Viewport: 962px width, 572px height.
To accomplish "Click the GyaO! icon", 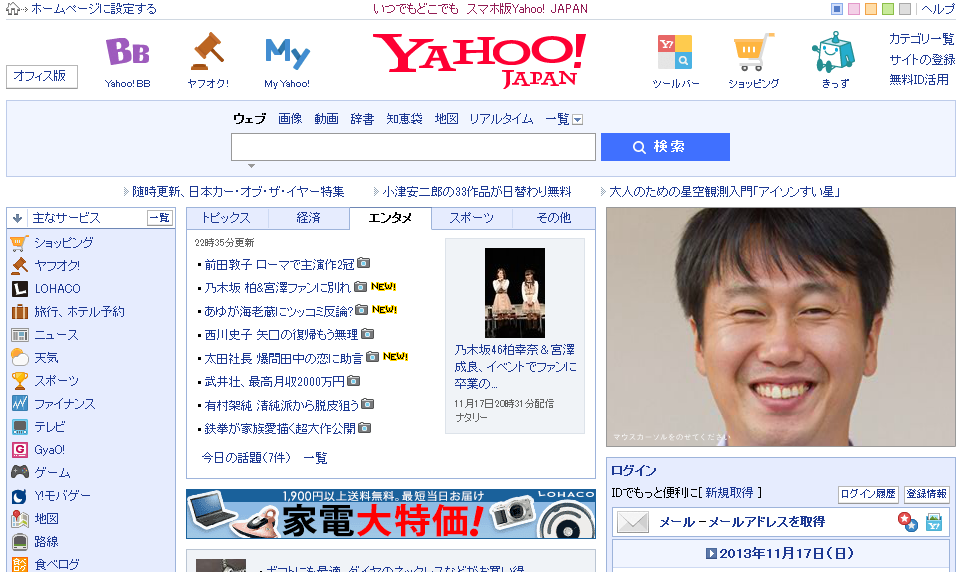I will [x=20, y=450].
